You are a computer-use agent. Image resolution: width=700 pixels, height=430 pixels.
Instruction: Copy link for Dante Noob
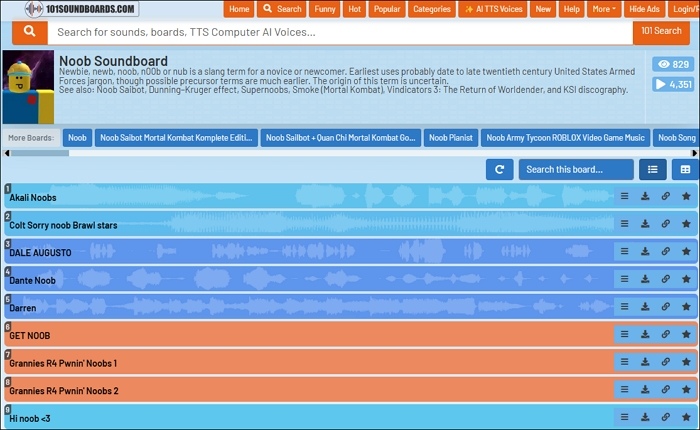tap(666, 279)
